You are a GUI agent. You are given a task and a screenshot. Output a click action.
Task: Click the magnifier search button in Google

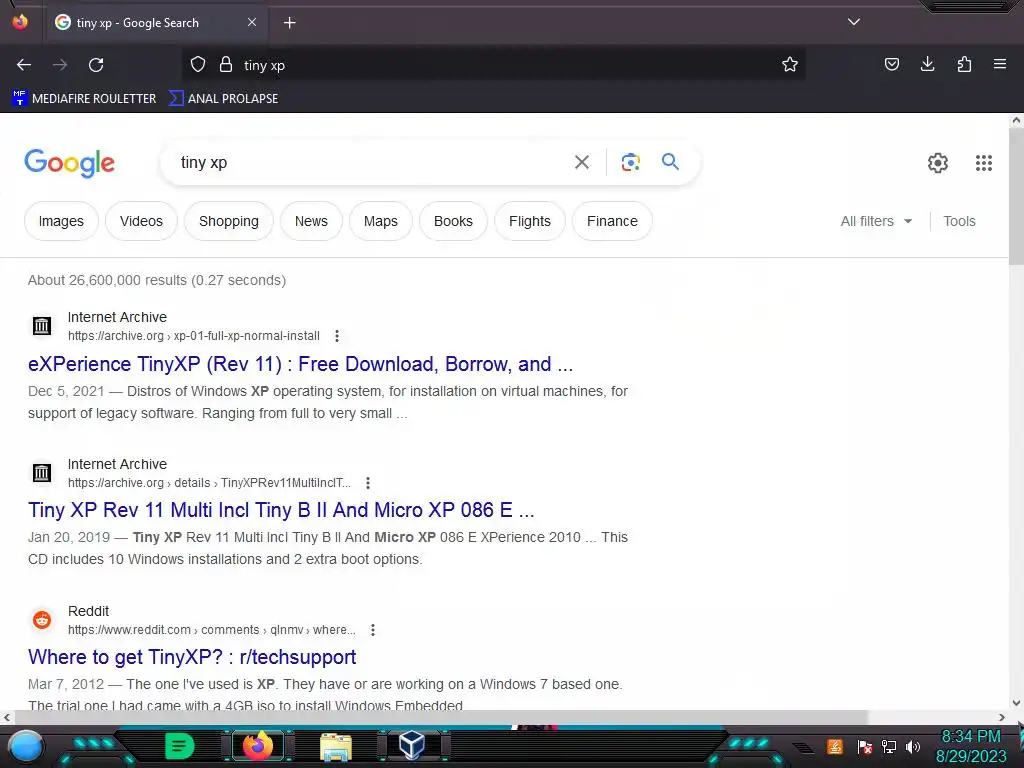tap(670, 161)
